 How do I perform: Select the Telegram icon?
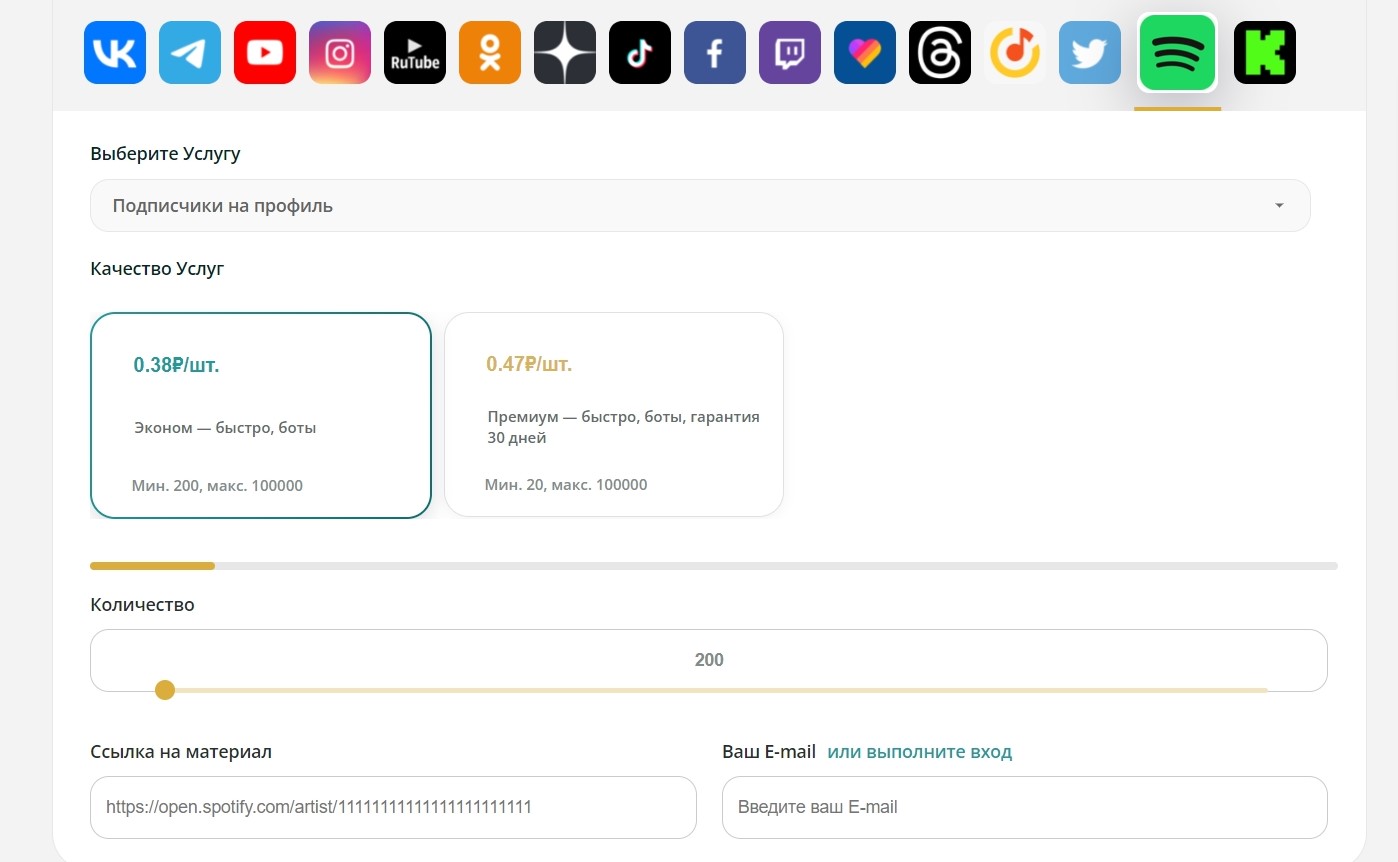click(x=190, y=53)
